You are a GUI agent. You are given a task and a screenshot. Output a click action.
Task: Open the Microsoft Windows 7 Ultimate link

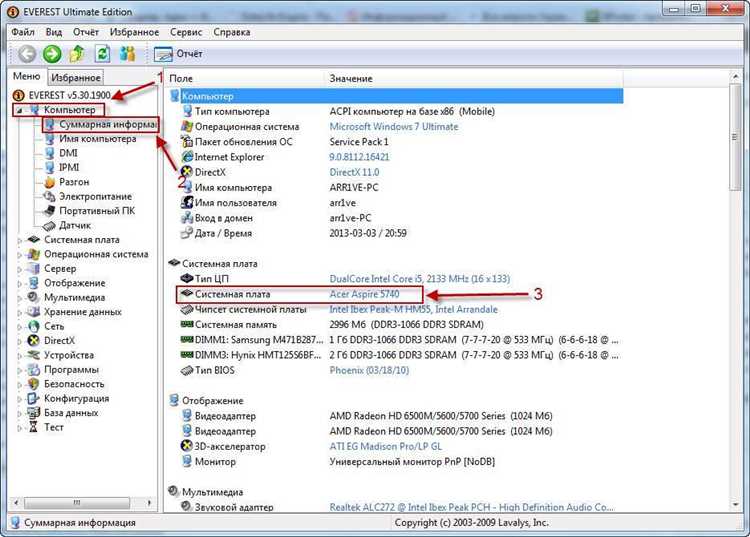[394, 127]
